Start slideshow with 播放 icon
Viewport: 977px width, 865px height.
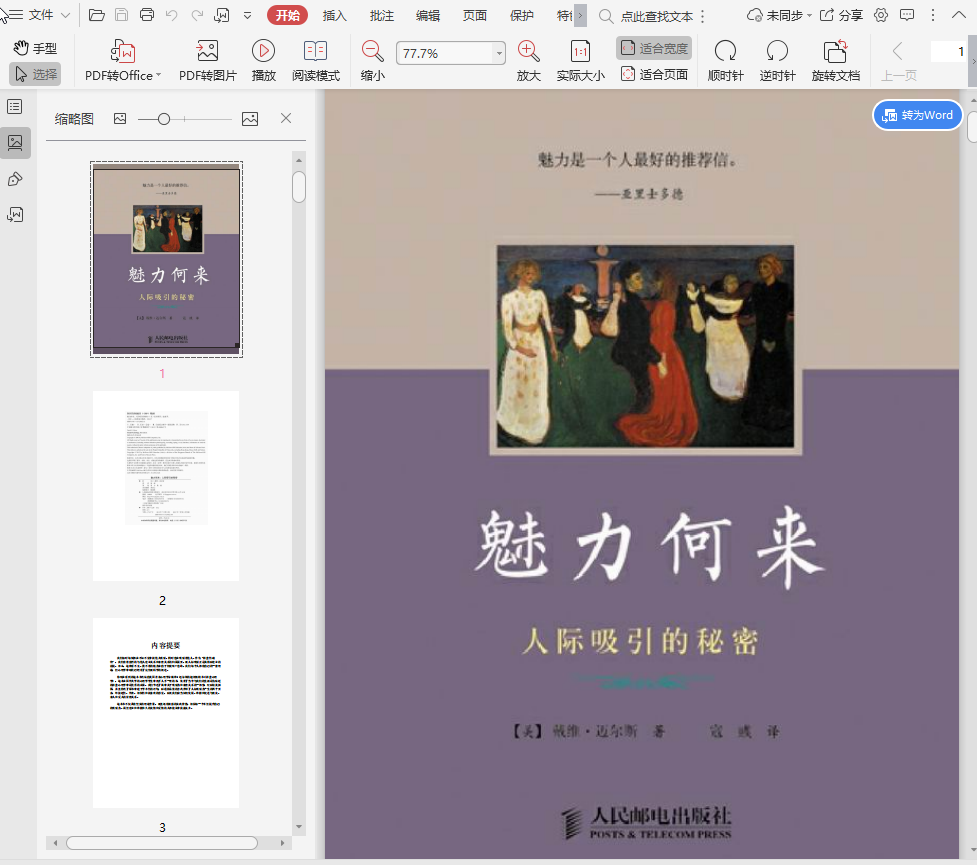tap(263, 52)
